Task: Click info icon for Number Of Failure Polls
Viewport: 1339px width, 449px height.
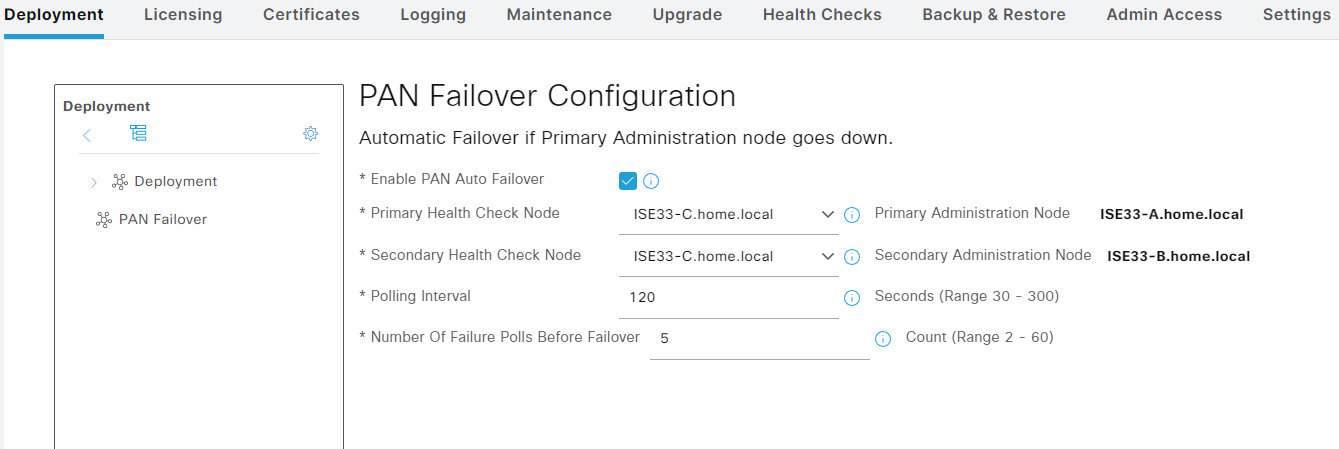Action: 883,339
